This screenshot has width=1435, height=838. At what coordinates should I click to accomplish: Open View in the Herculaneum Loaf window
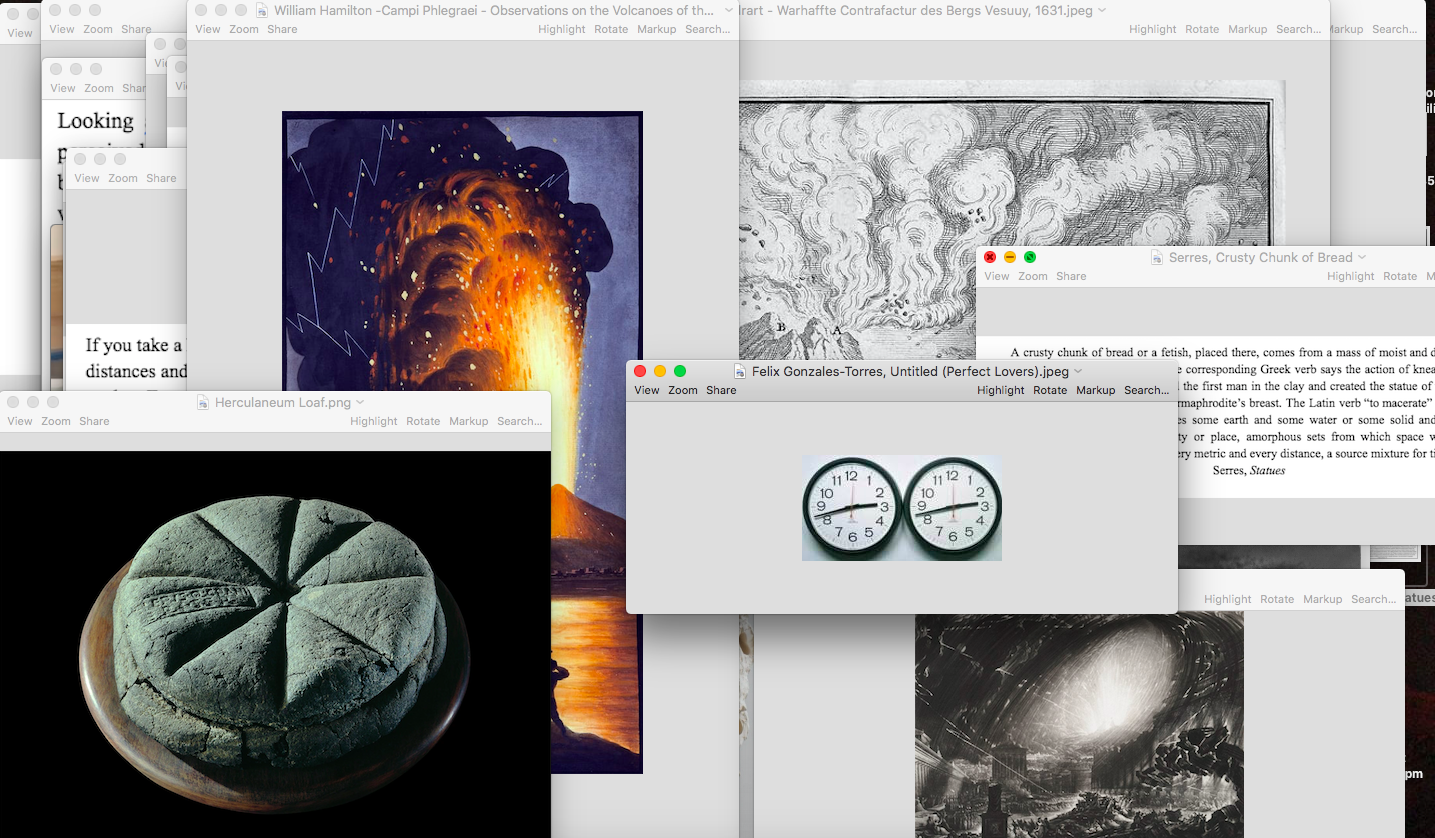point(20,421)
